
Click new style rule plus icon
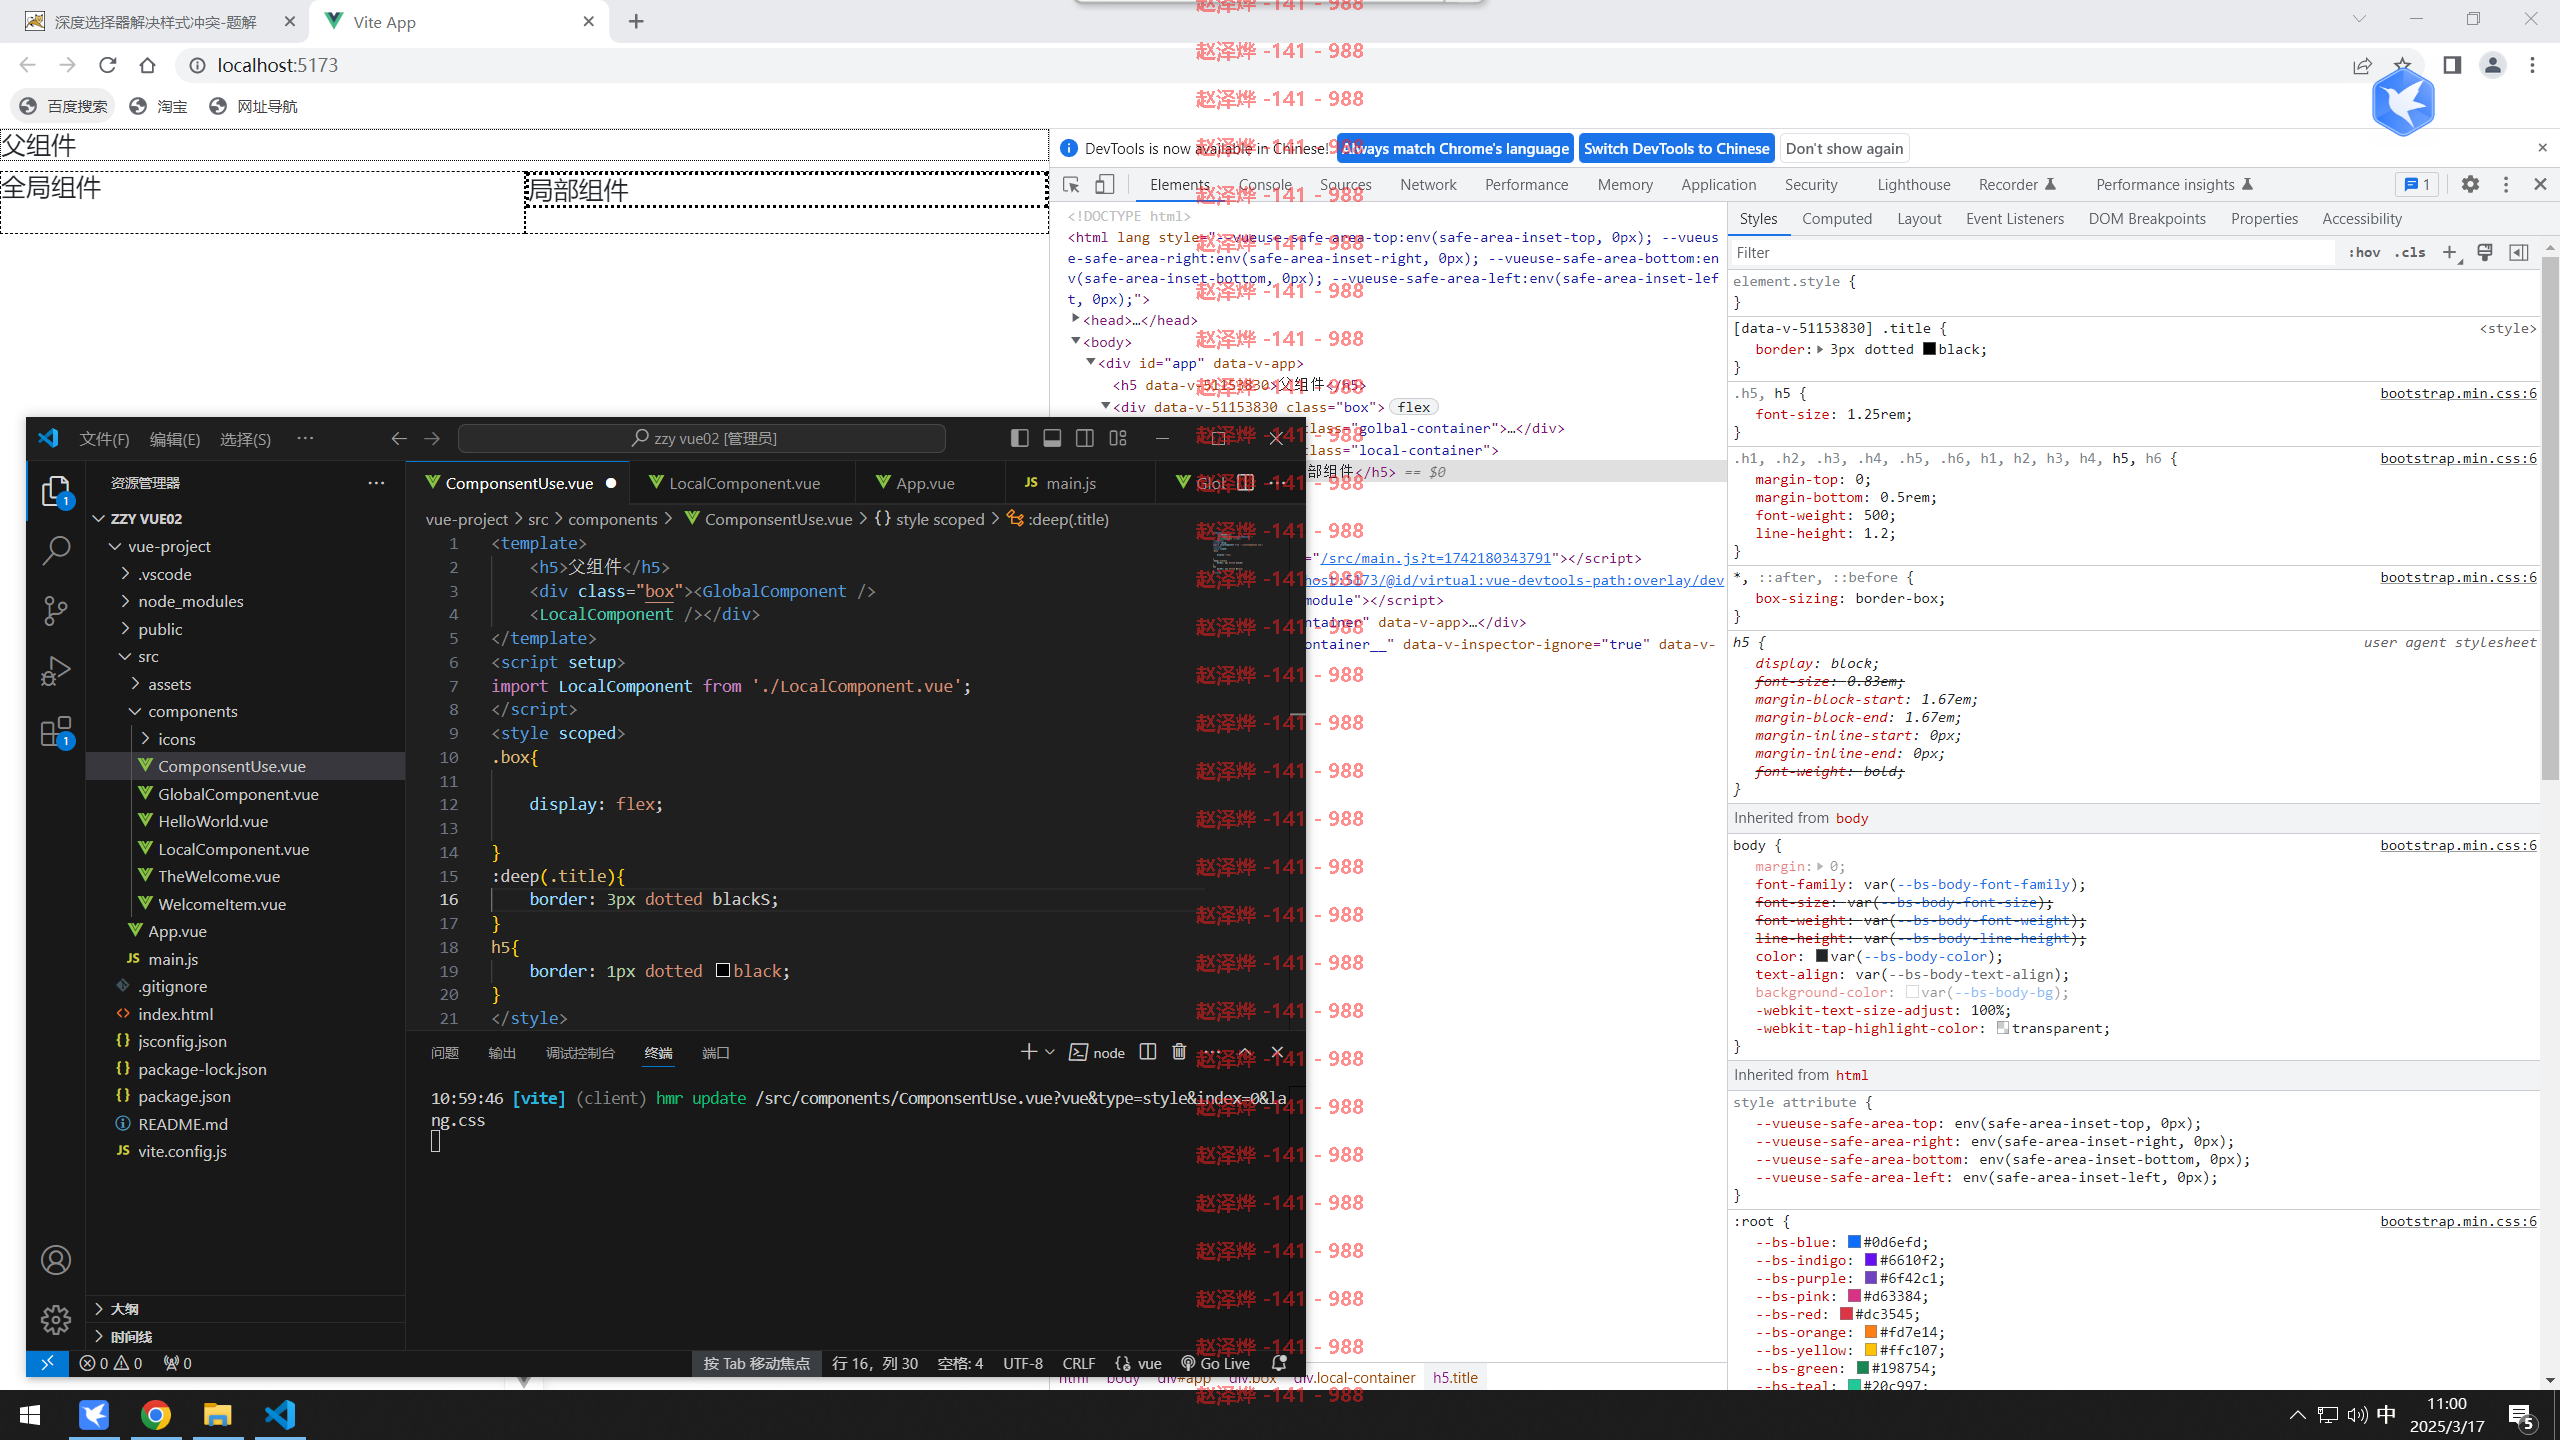[2450, 253]
